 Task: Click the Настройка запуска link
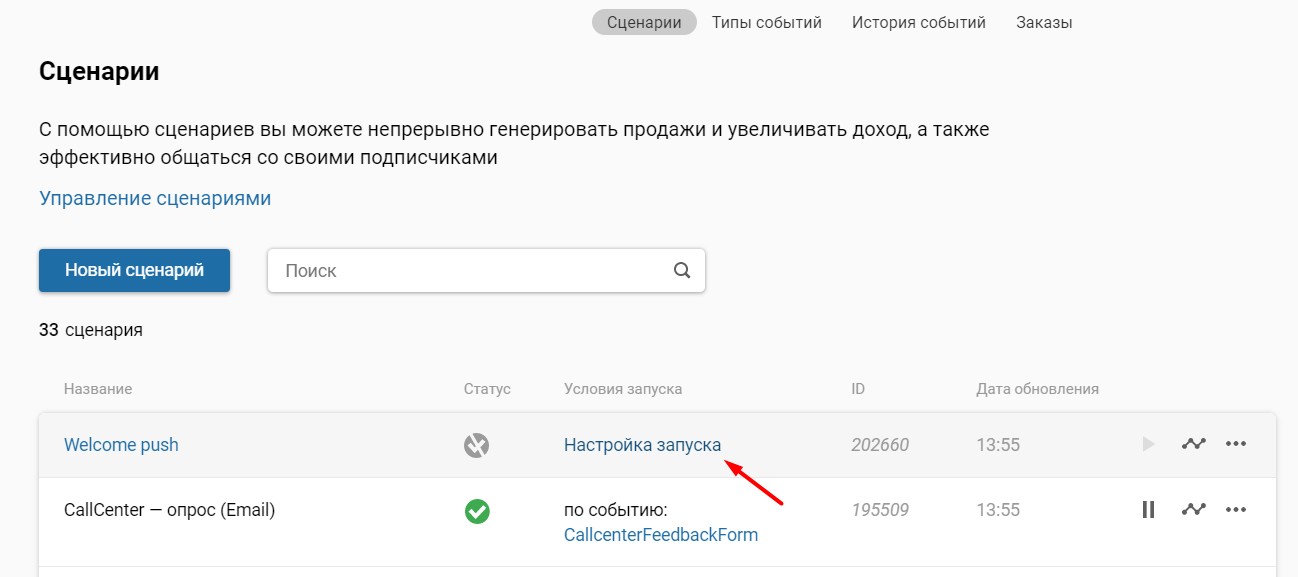[x=642, y=445]
